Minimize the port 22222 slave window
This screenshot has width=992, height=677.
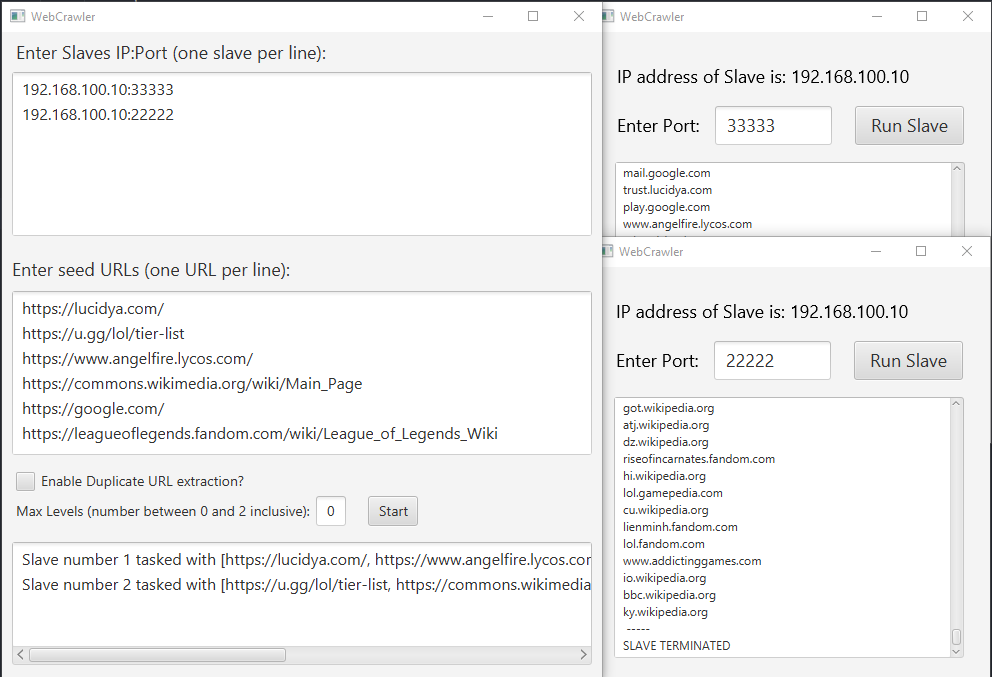[x=876, y=251]
